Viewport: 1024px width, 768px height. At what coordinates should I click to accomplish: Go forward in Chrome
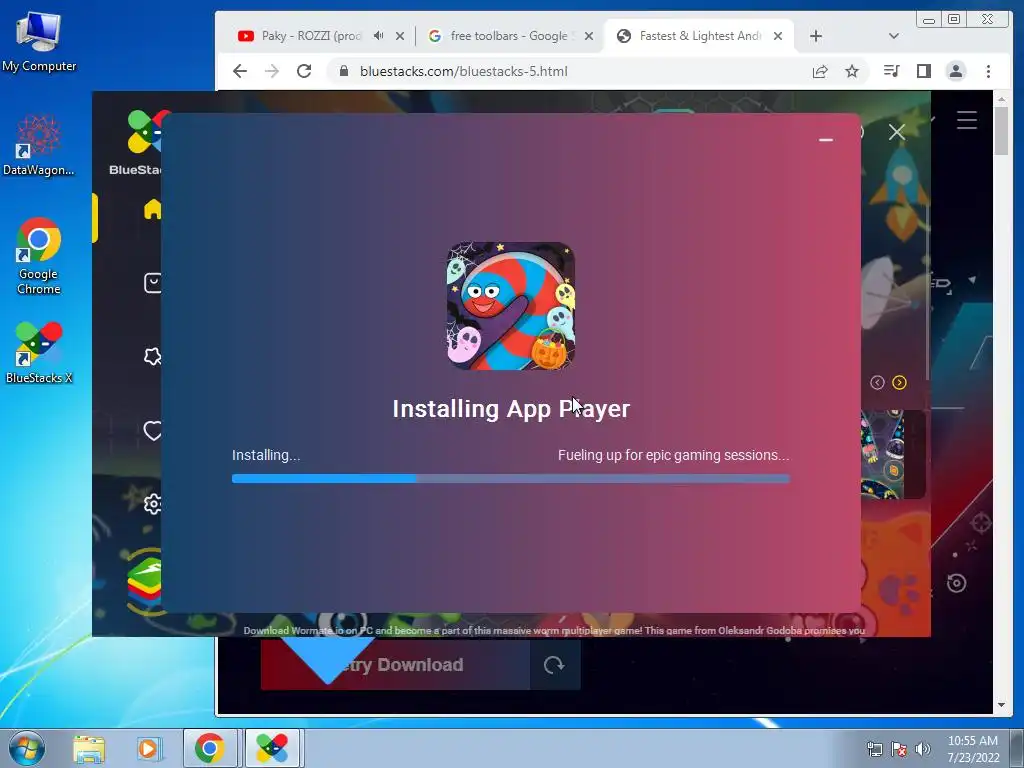(272, 71)
